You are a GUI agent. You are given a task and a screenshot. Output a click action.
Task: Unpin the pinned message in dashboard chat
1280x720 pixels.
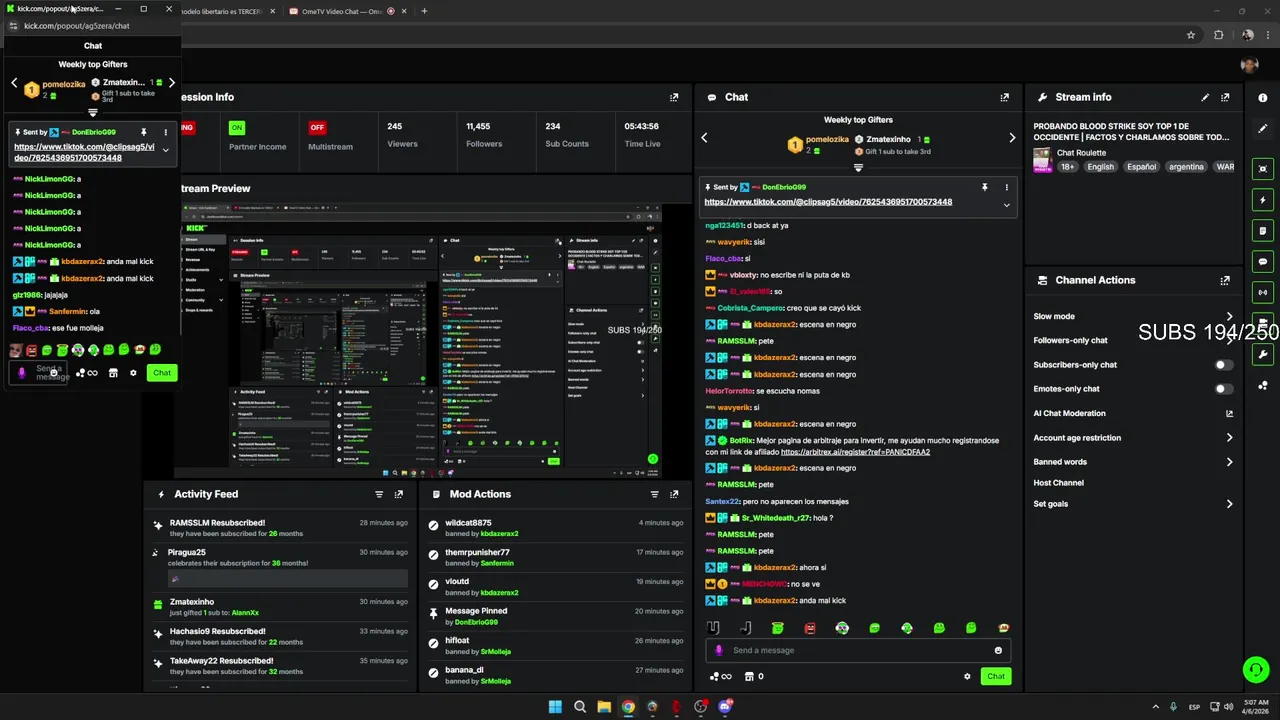click(x=984, y=187)
